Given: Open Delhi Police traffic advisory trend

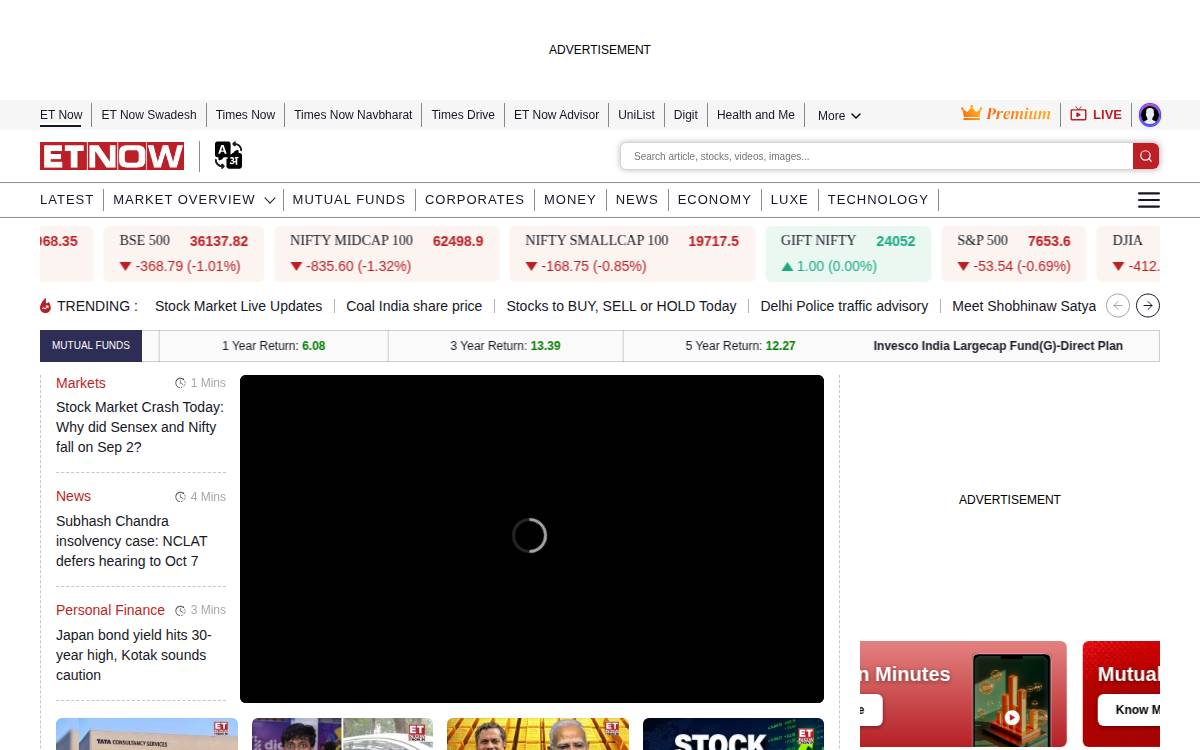Looking at the screenshot, I should pyautogui.click(x=844, y=306).
